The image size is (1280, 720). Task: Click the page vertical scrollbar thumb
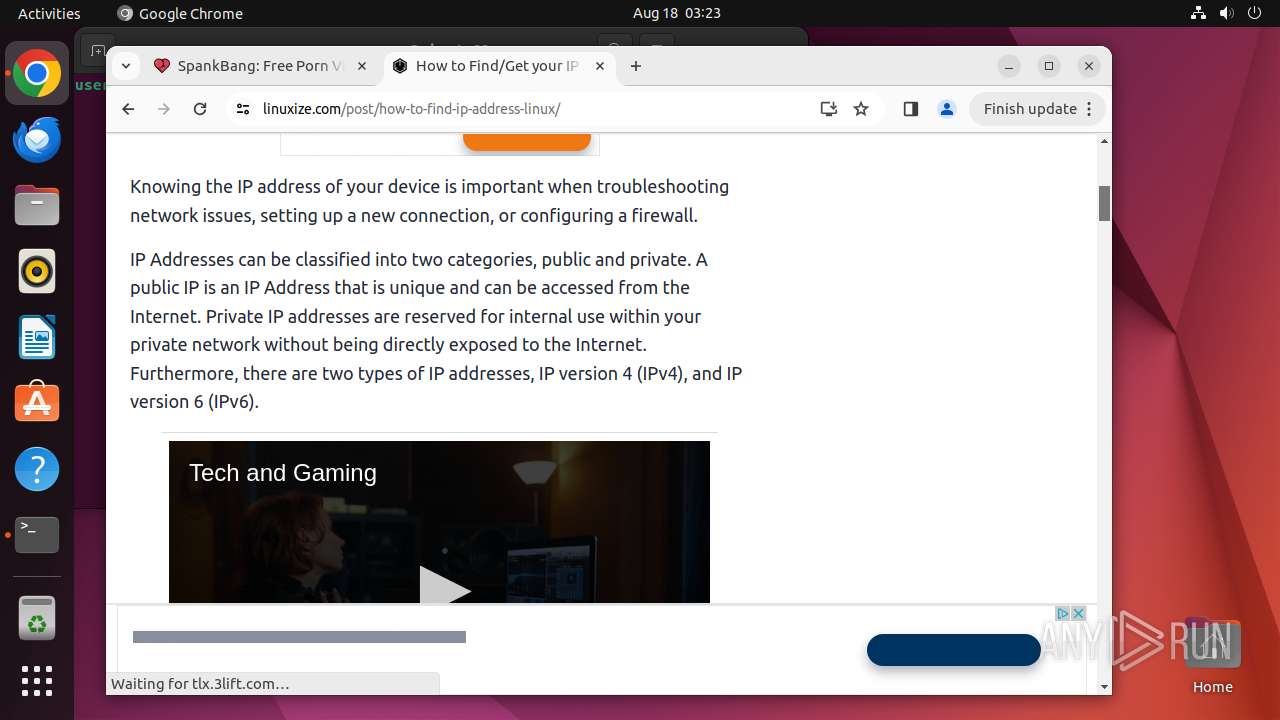tap(1104, 203)
